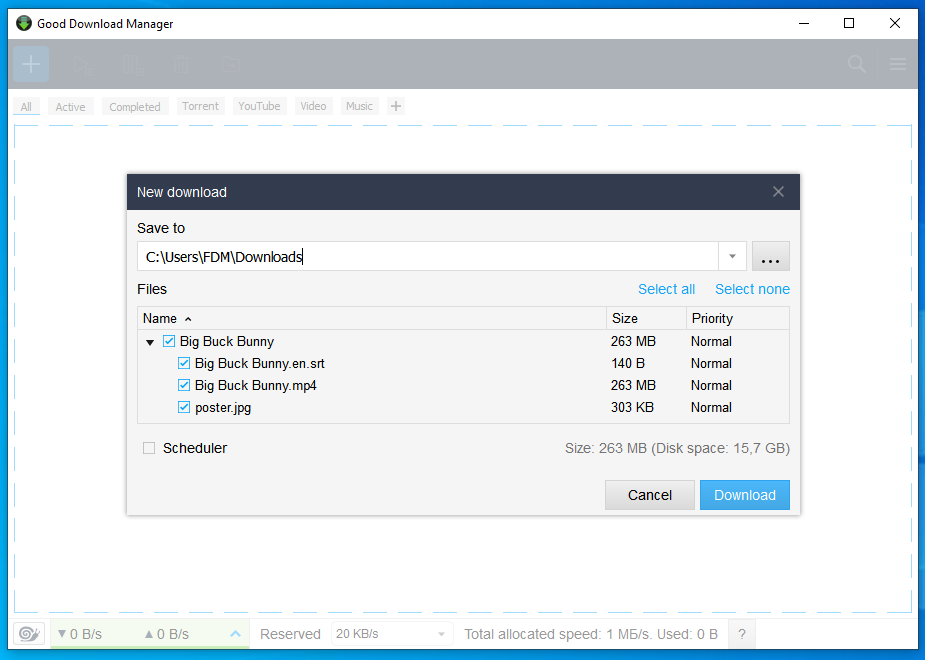
Task: Click the Pause downloads icon
Action: 131,63
